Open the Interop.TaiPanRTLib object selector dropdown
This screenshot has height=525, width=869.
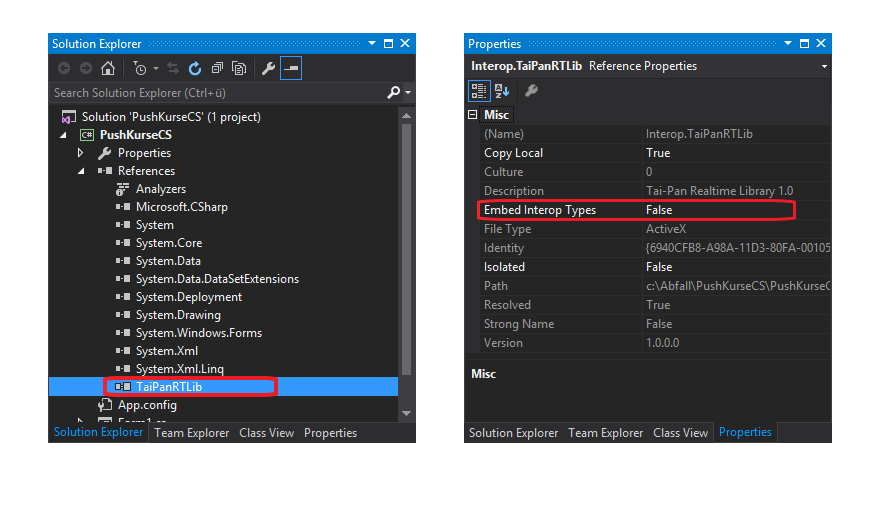824,67
